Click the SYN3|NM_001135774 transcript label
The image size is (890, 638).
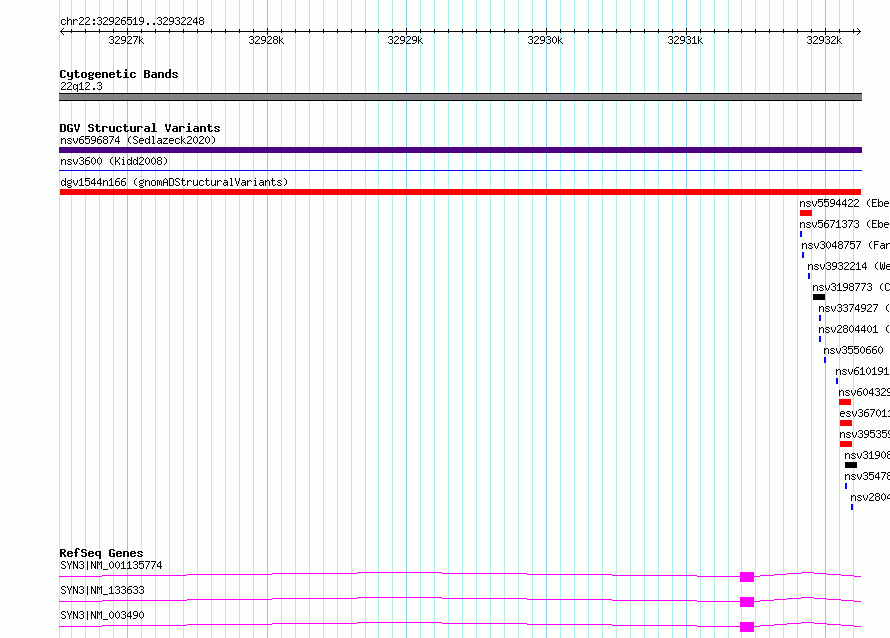tap(111, 565)
